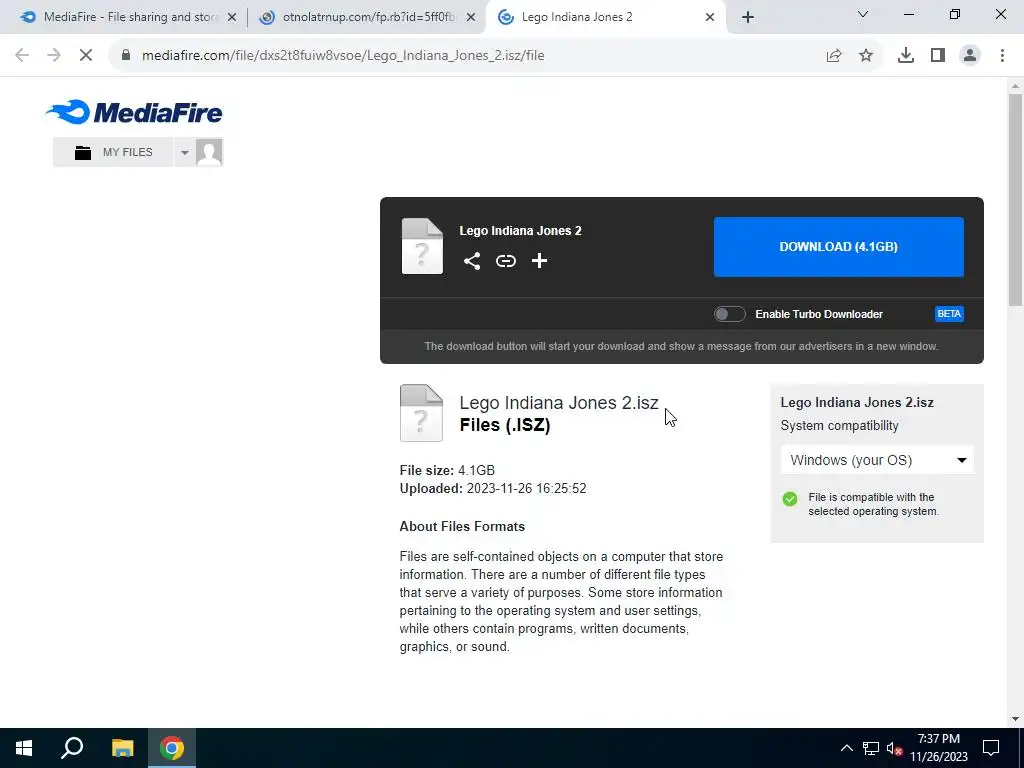Click the 'File size: 4.1GB' line

(x=447, y=470)
